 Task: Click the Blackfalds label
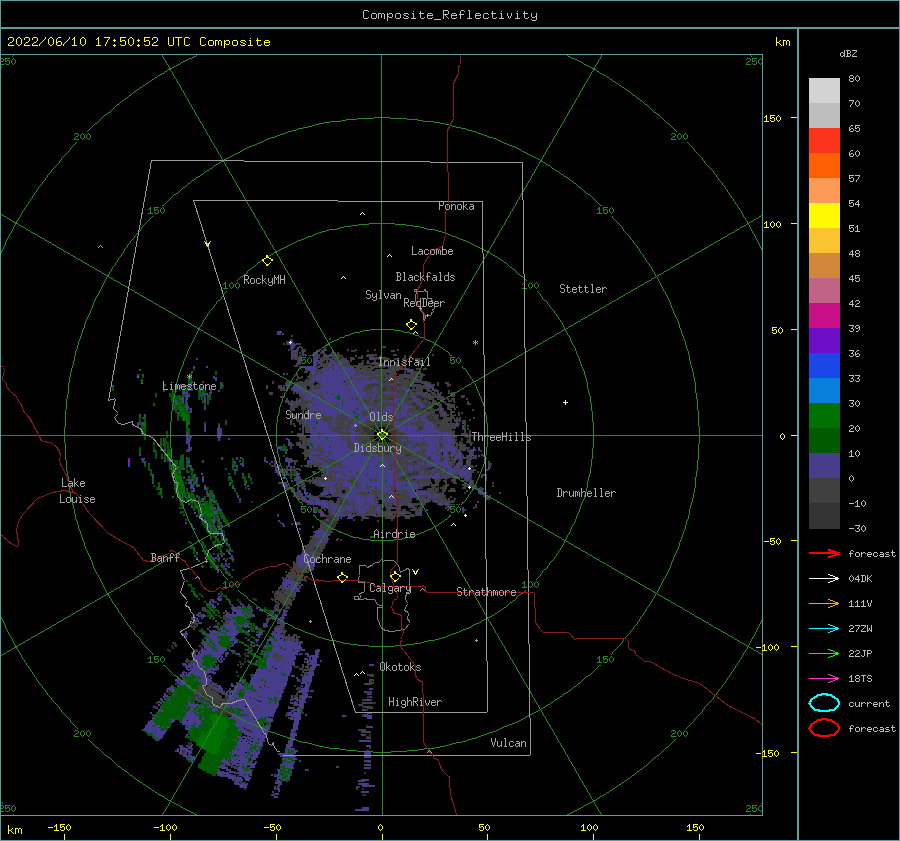[425, 277]
